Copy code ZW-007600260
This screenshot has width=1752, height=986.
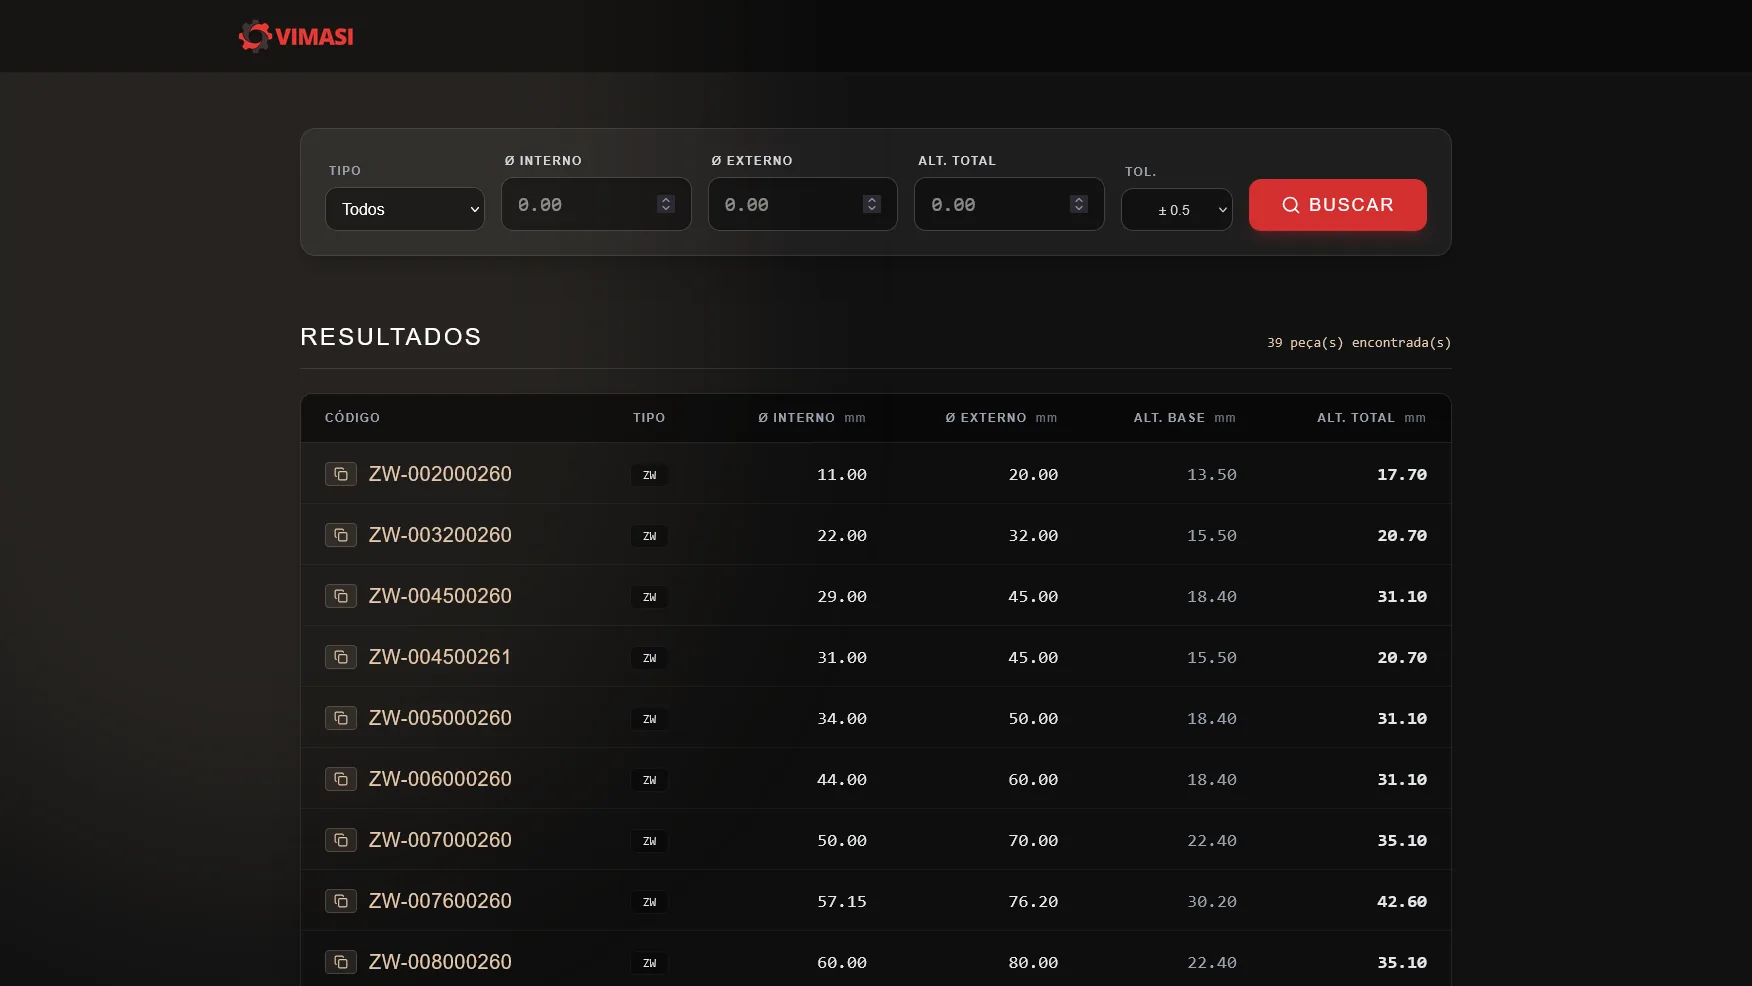[341, 901]
